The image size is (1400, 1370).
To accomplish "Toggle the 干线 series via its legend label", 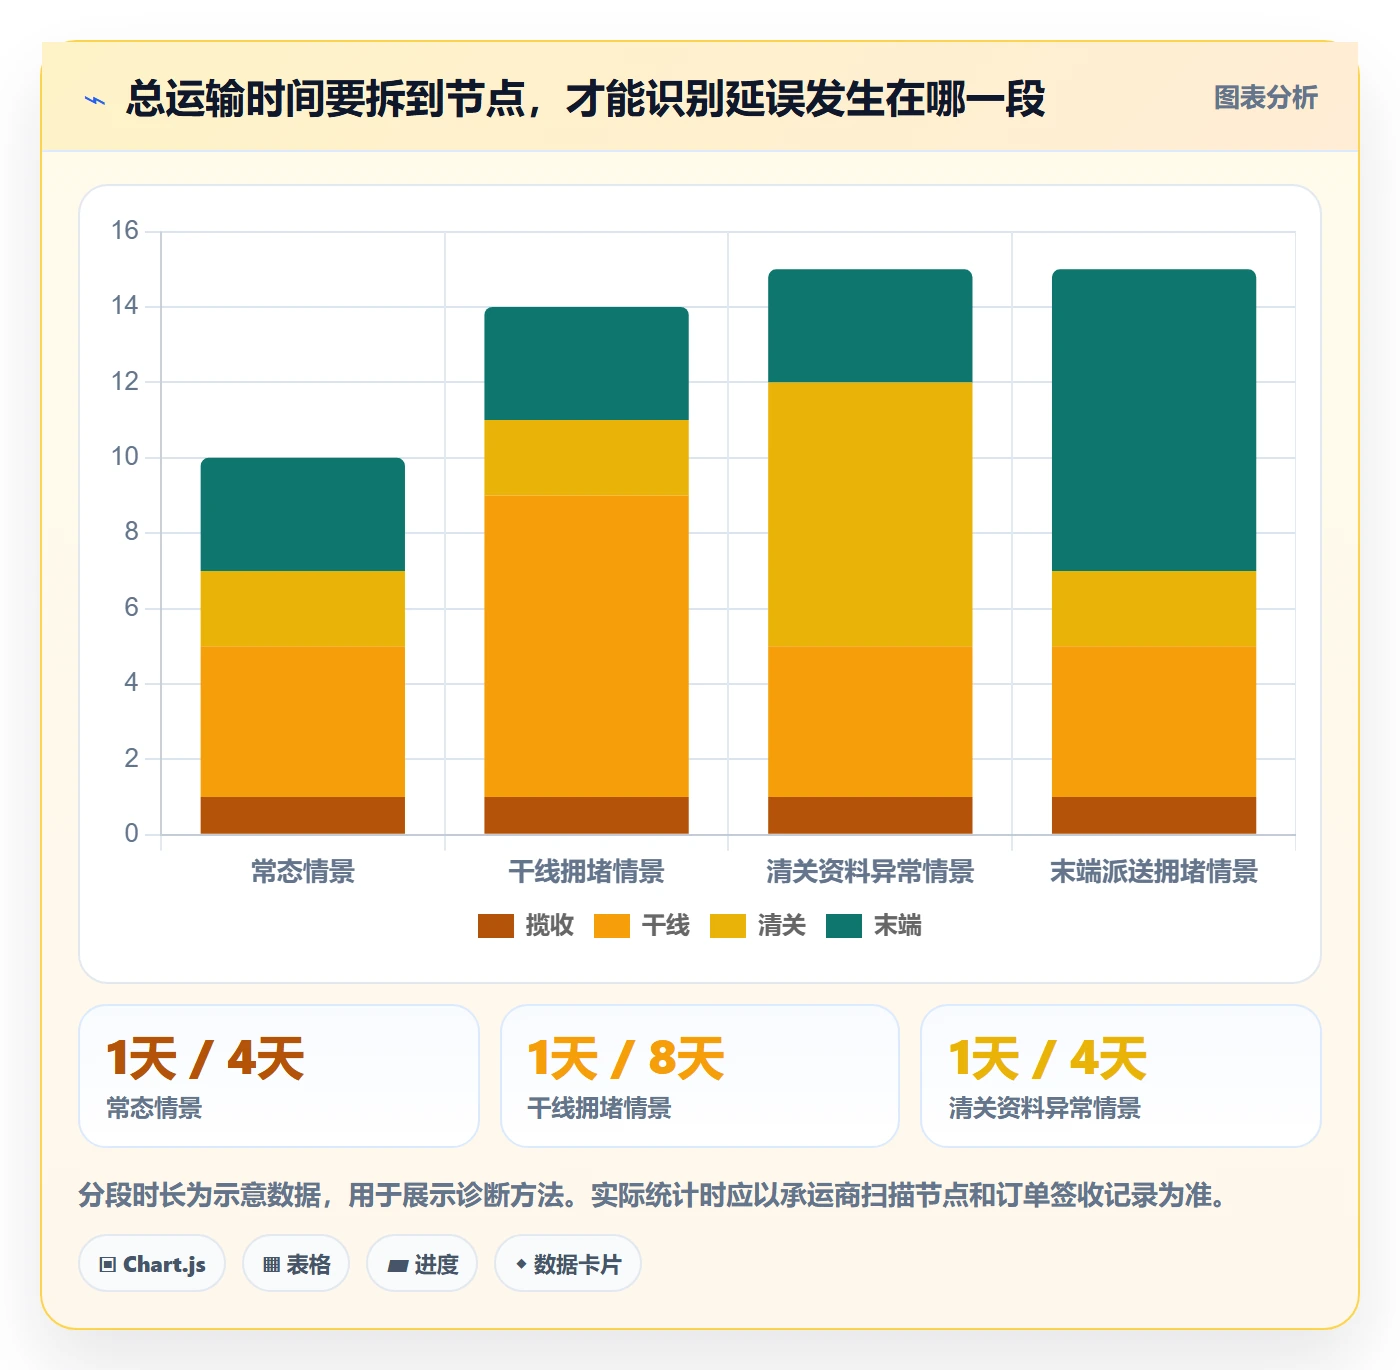I will (x=666, y=926).
